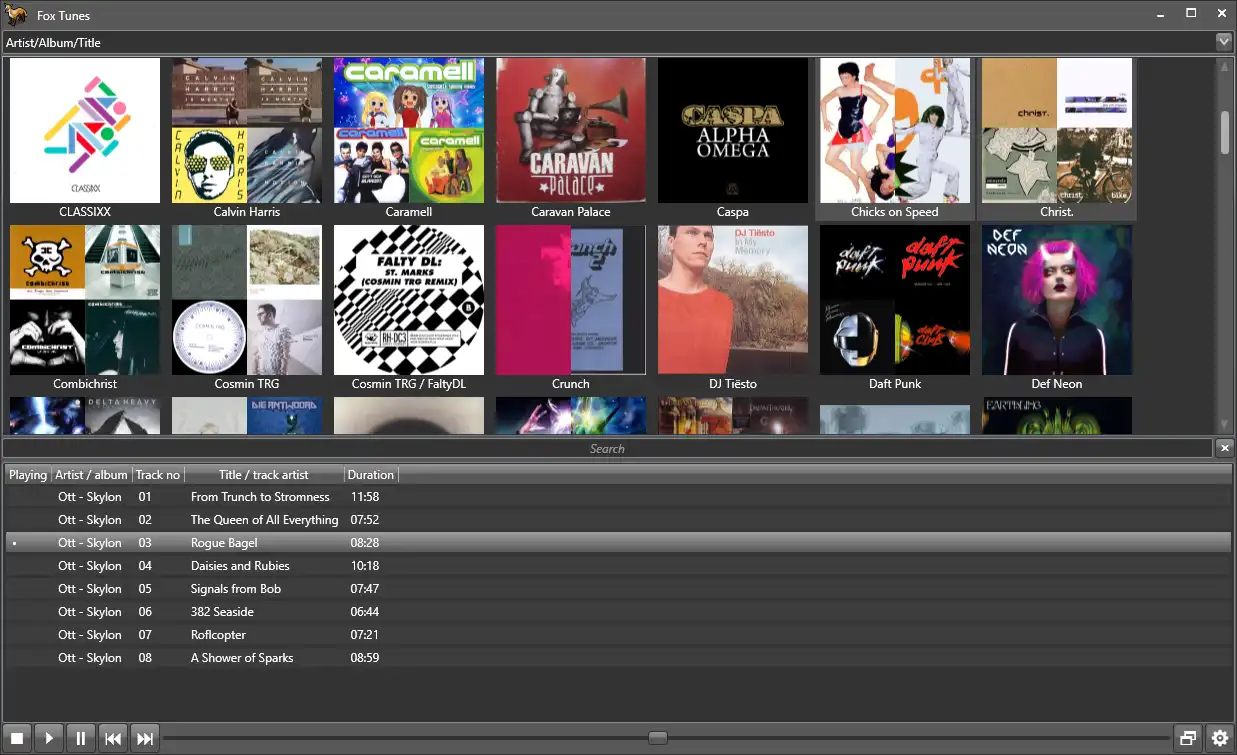Select Caspa Alpha Omega cover
This screenshot has width=1237, height=755.
733,130
